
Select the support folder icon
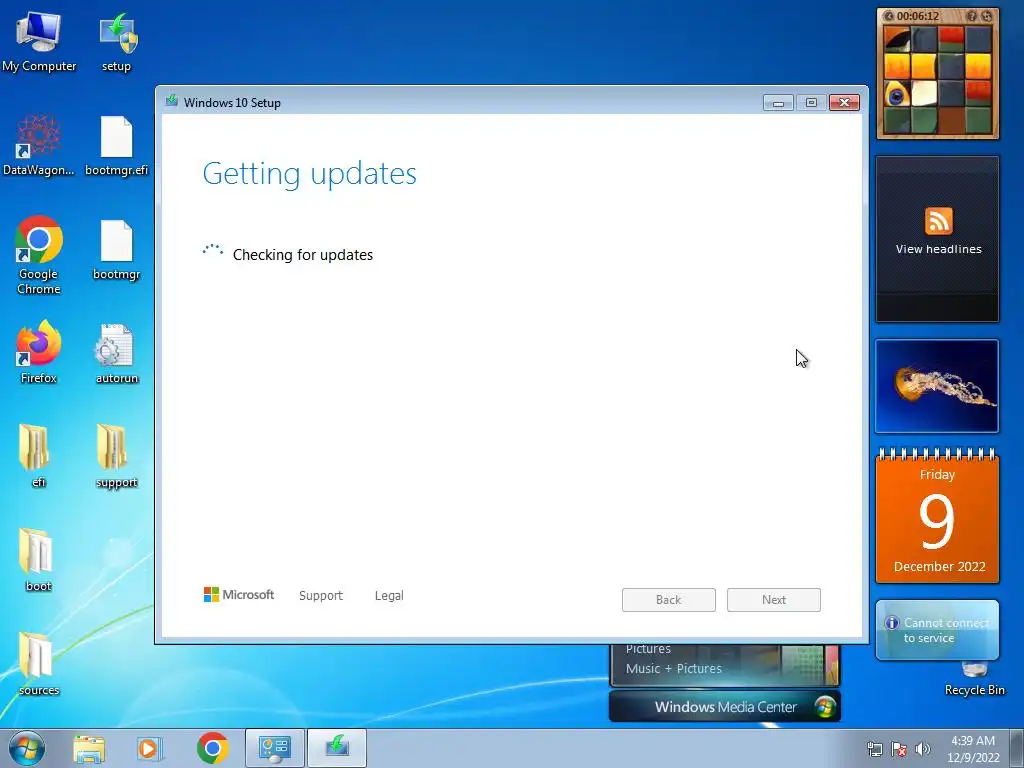click(x=116, y=456)
